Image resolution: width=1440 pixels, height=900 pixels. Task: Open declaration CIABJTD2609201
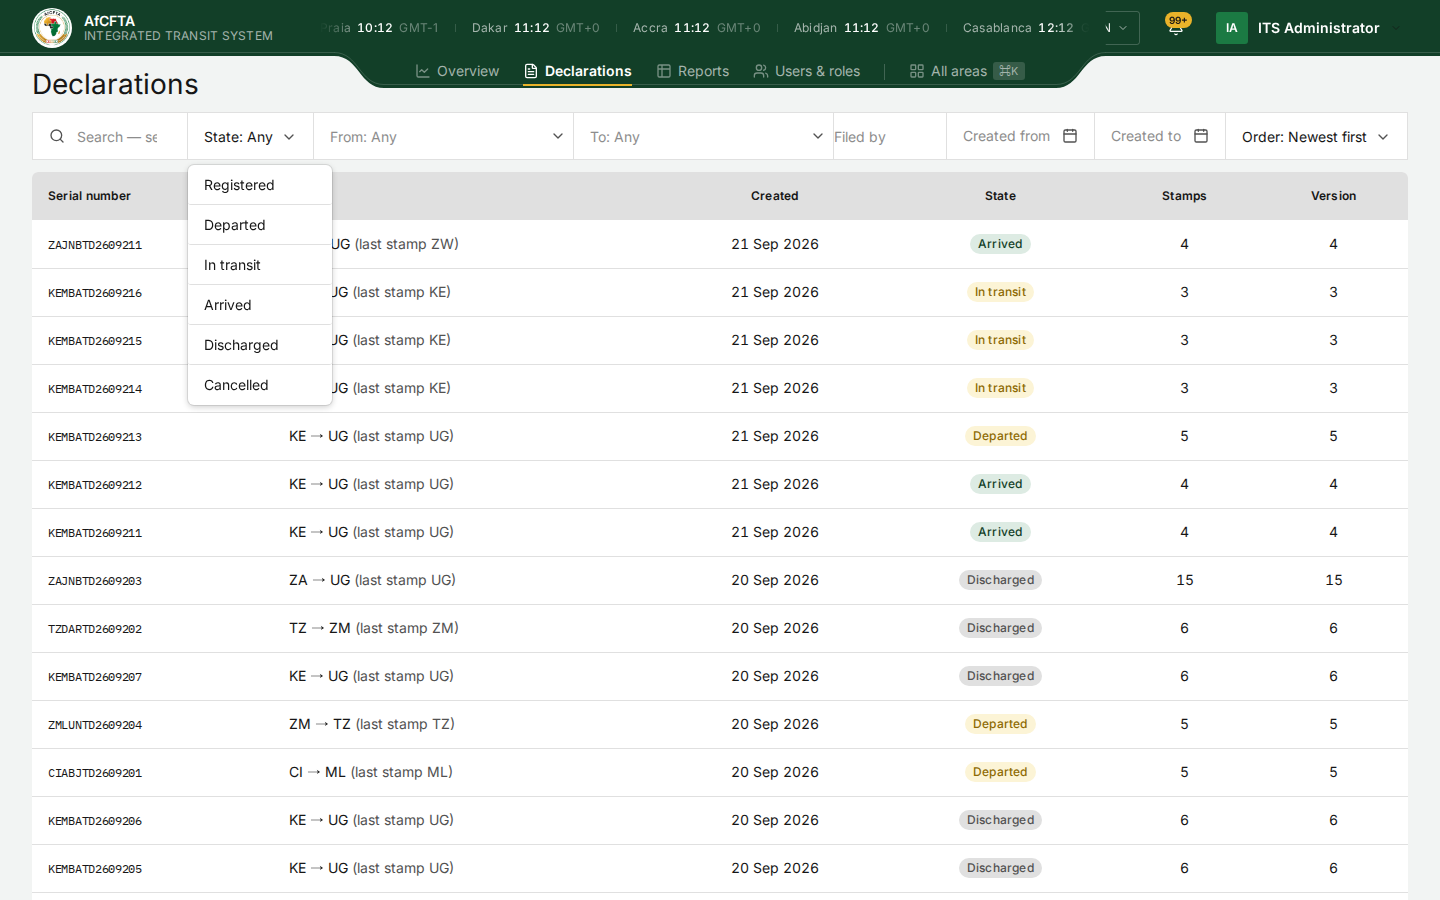(x=95, y=773)
